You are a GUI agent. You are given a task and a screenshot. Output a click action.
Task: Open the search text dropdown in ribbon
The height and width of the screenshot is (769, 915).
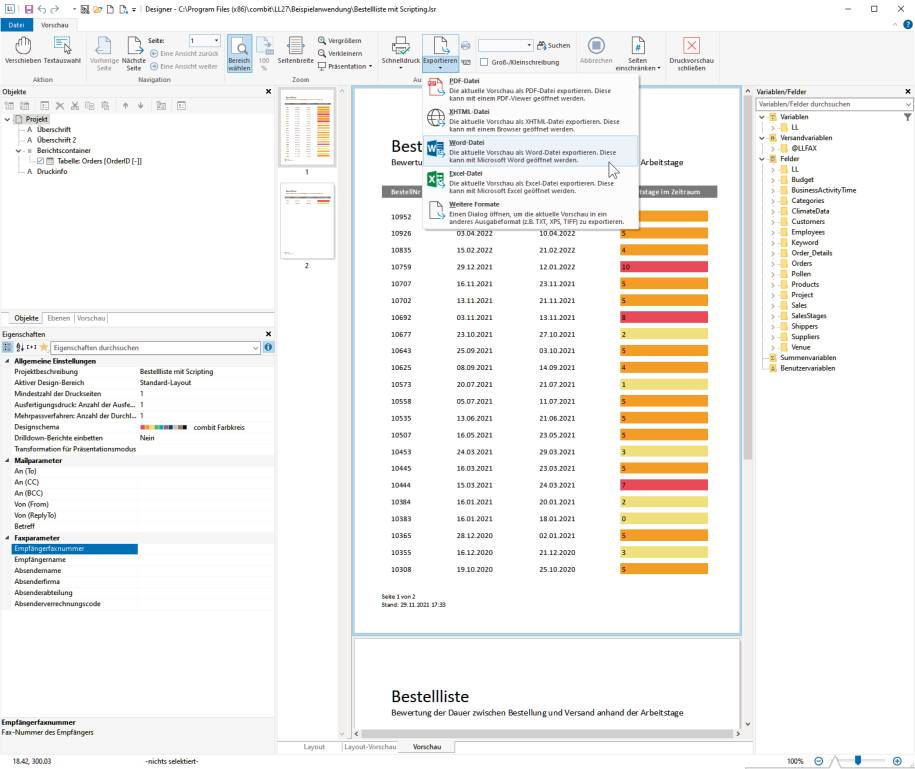(529, 45)
